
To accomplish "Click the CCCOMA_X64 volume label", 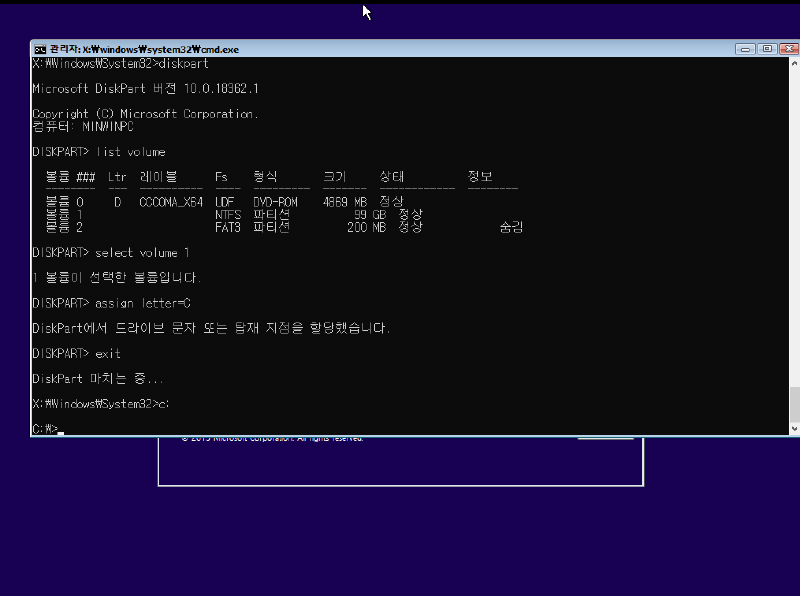I will tap(171, 202).
